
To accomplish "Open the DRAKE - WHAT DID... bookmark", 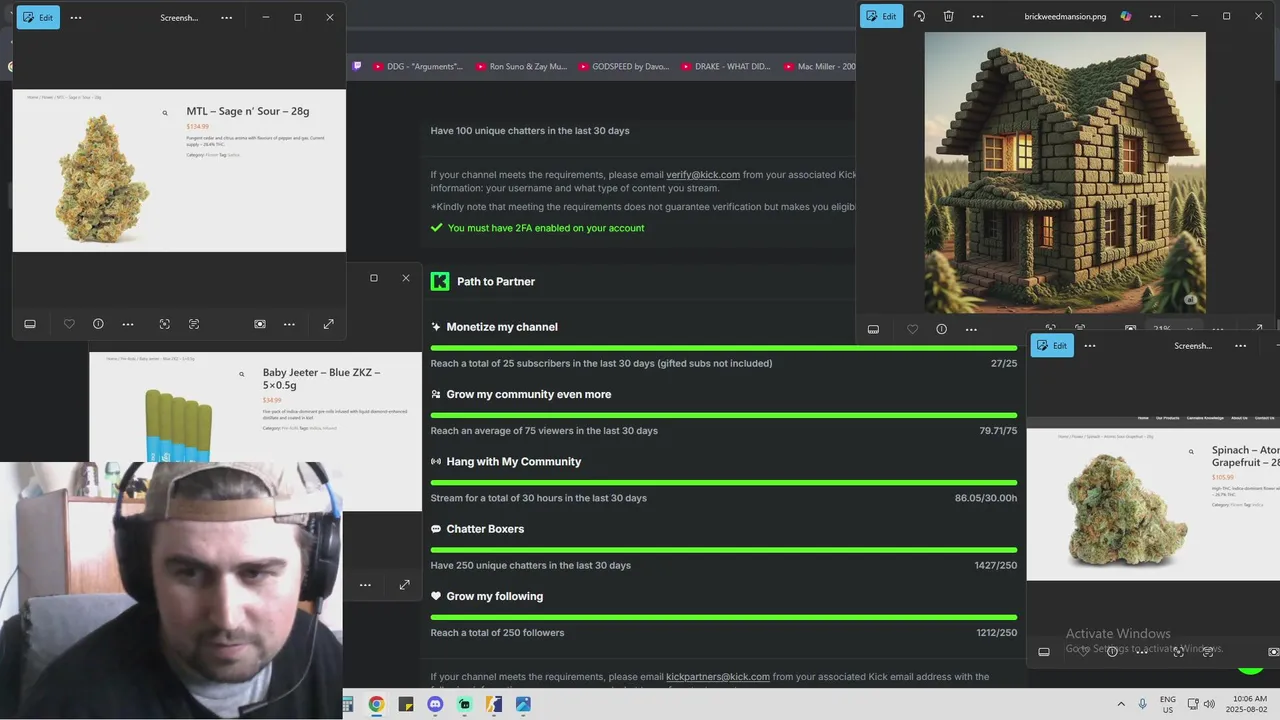I will pos(726,67).
